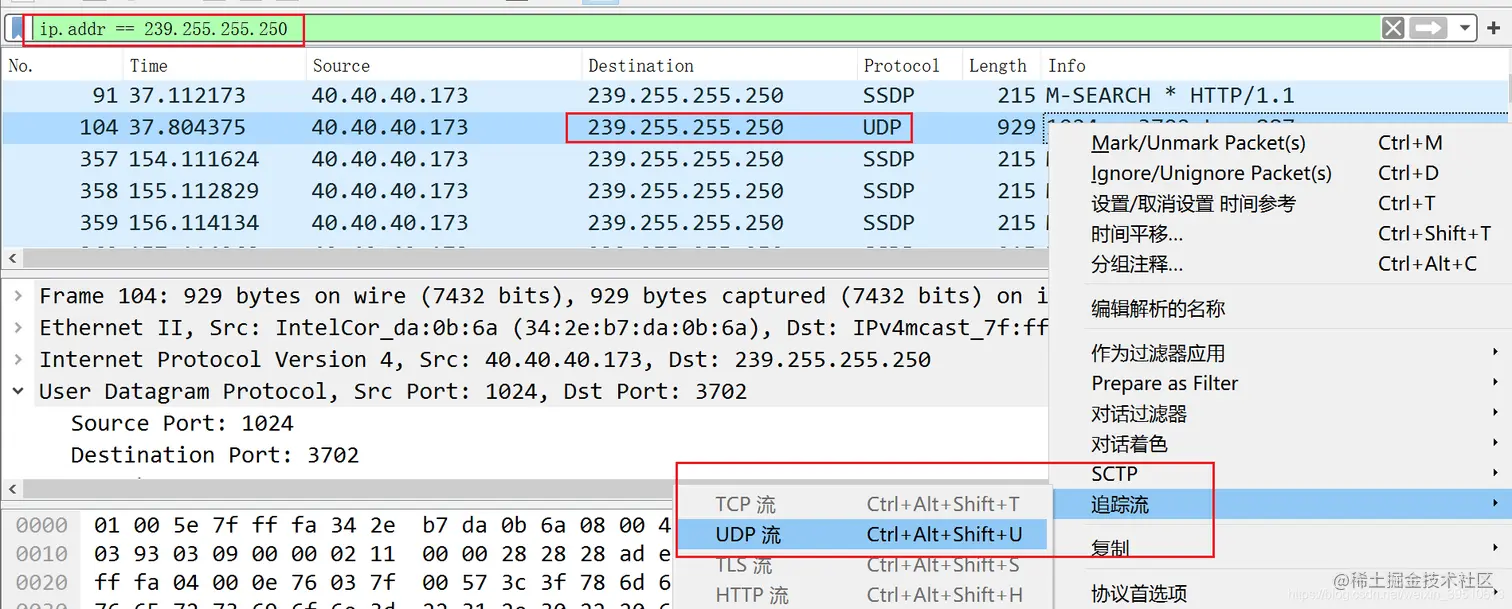Screen dimensions: 1512x609
Task: Choose 编辑解析的名称 menu item
Action: pyautogui.click(x=1280, y=309)
